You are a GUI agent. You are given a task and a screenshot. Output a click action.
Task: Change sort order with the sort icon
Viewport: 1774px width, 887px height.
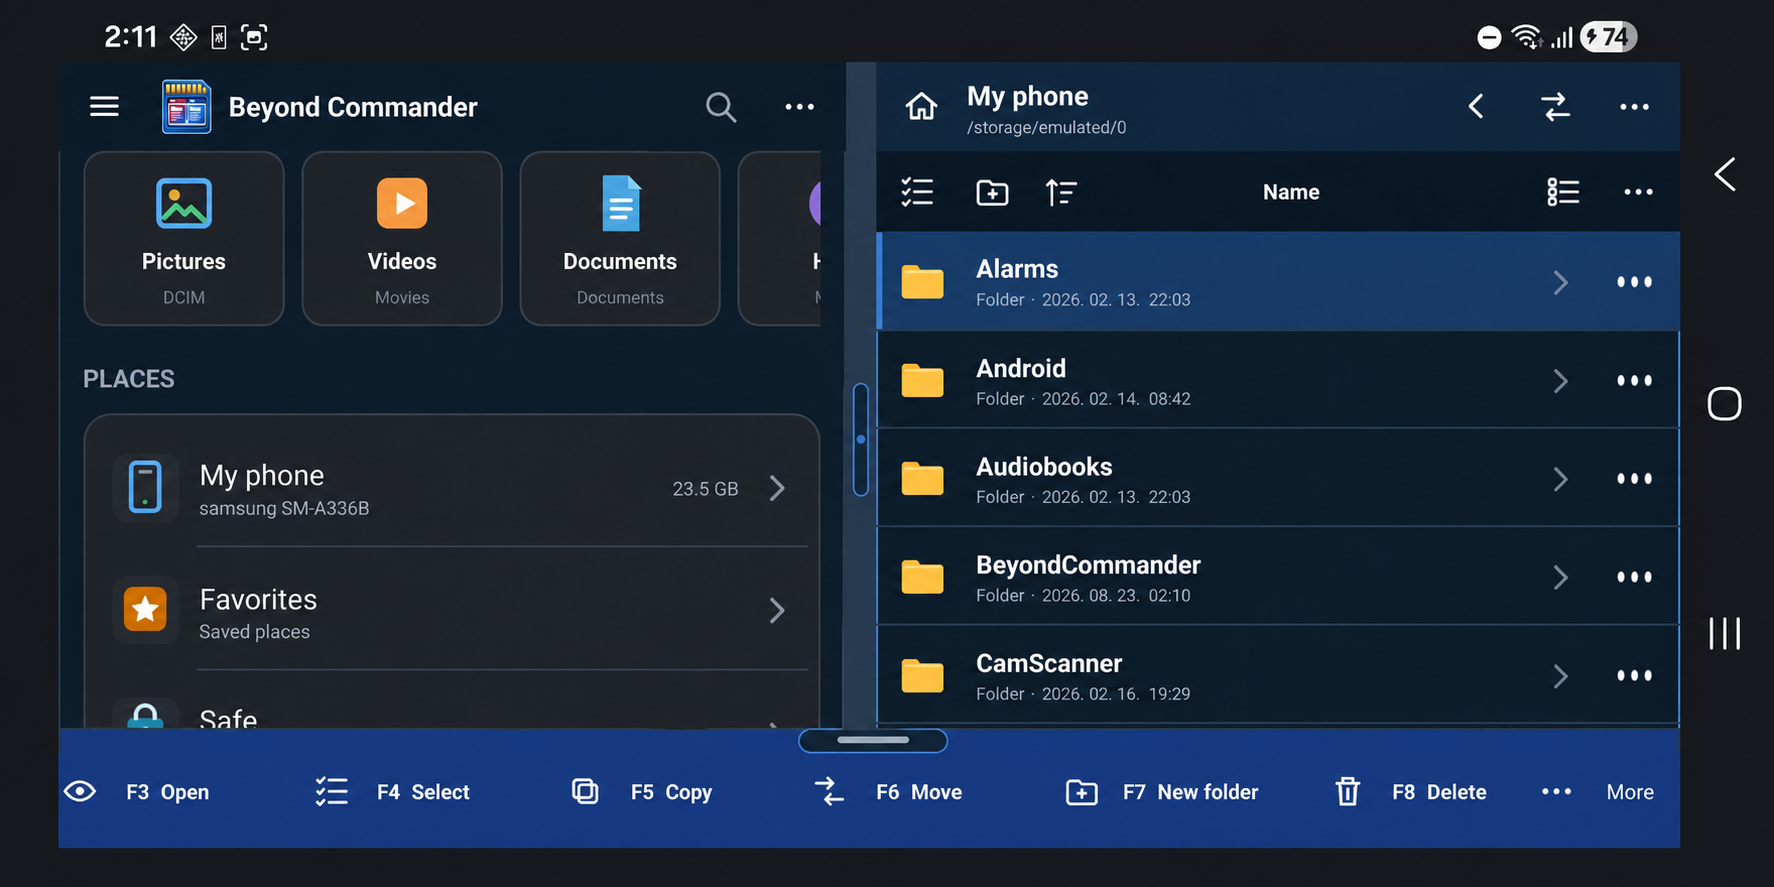coord(1061,192)
